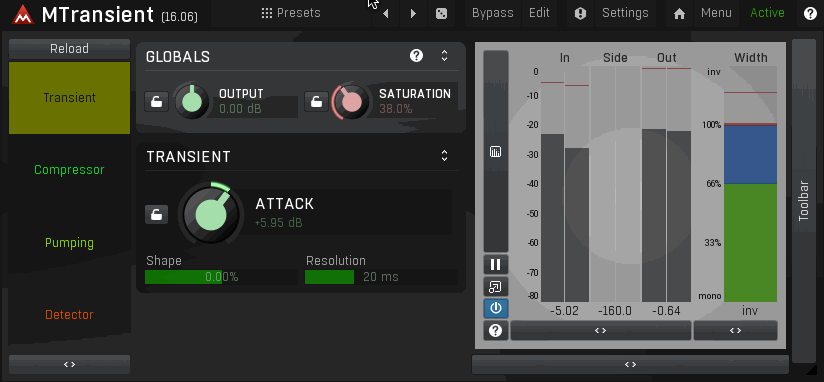
Task: Toggle the Attack parameter lock
Action: click(x=157, y=214)
